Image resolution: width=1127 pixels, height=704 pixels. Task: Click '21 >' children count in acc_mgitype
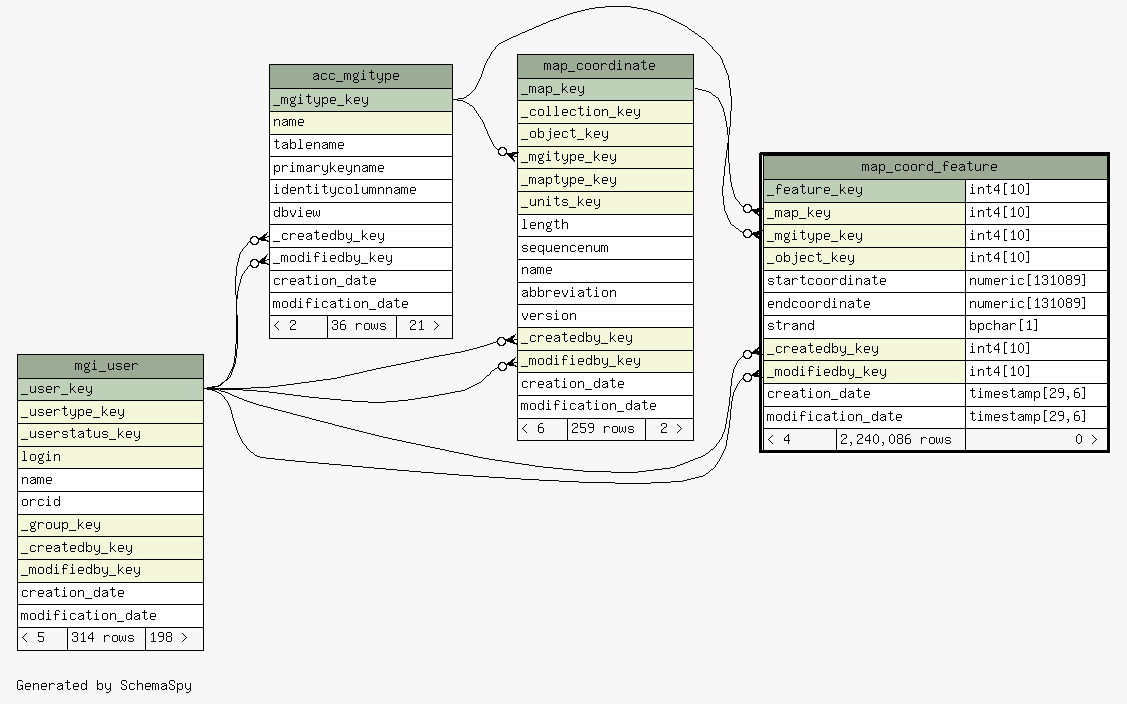tap(424, 326)
